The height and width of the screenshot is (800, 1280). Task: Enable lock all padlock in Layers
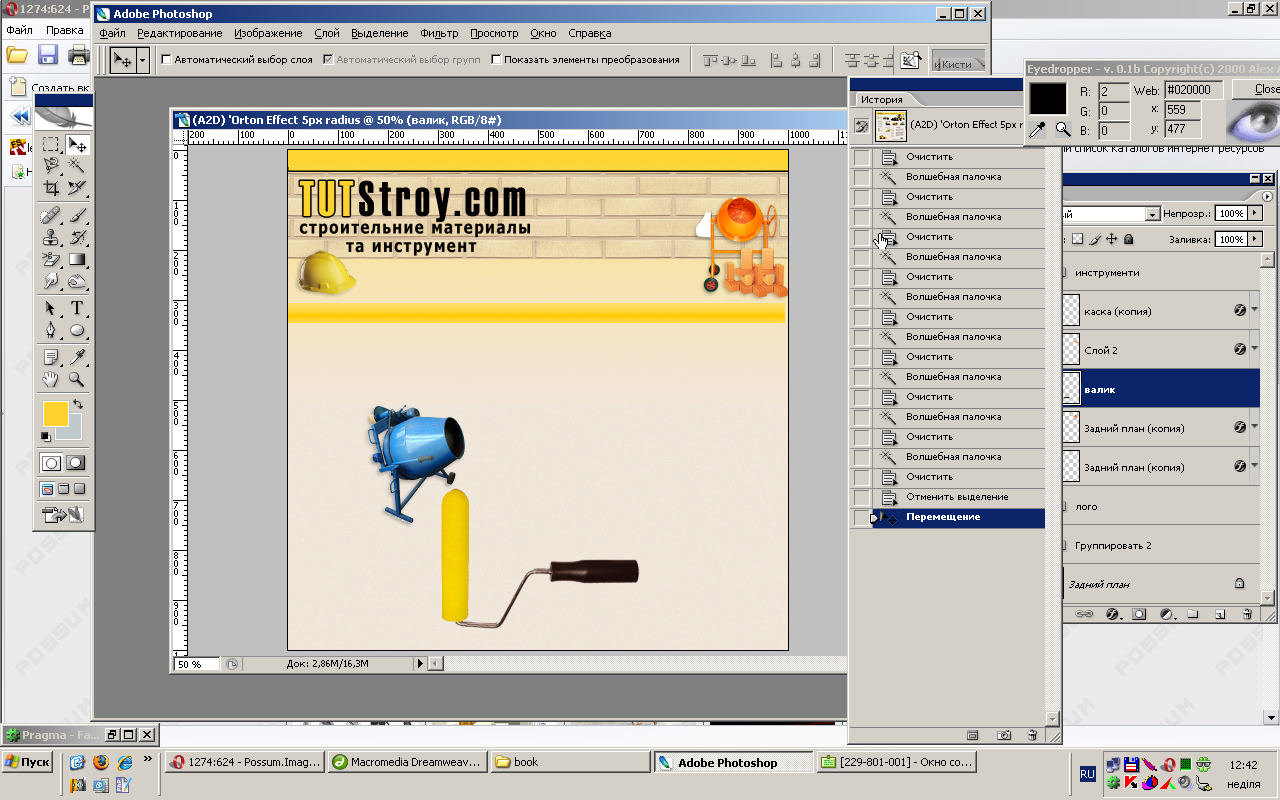pos(1129,239)
